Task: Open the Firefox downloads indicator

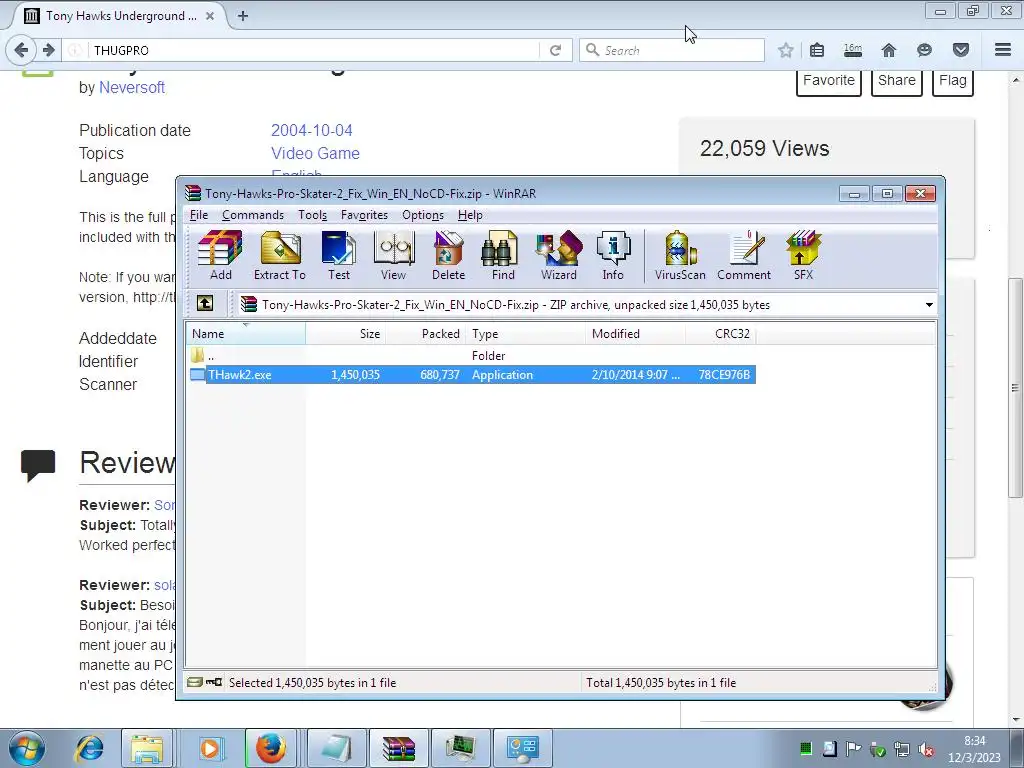Action: click(852, 50)
